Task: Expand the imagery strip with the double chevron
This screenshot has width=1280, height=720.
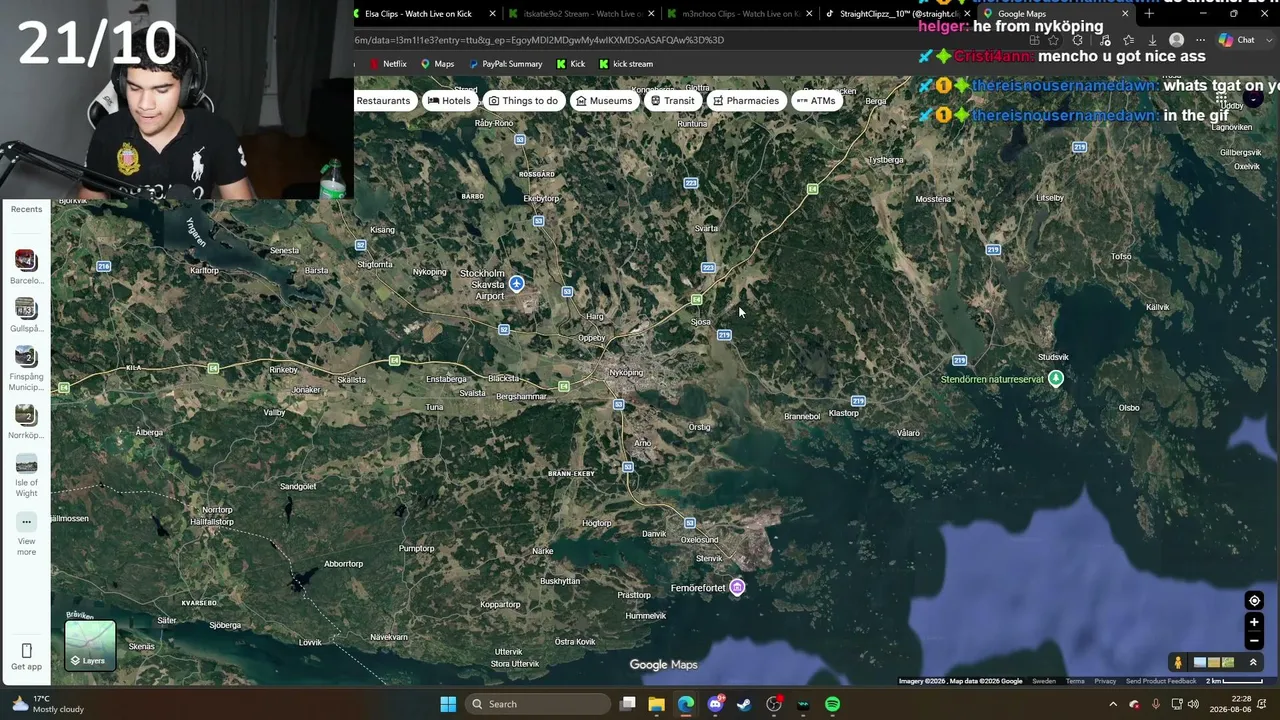Action: [1253, 662]
